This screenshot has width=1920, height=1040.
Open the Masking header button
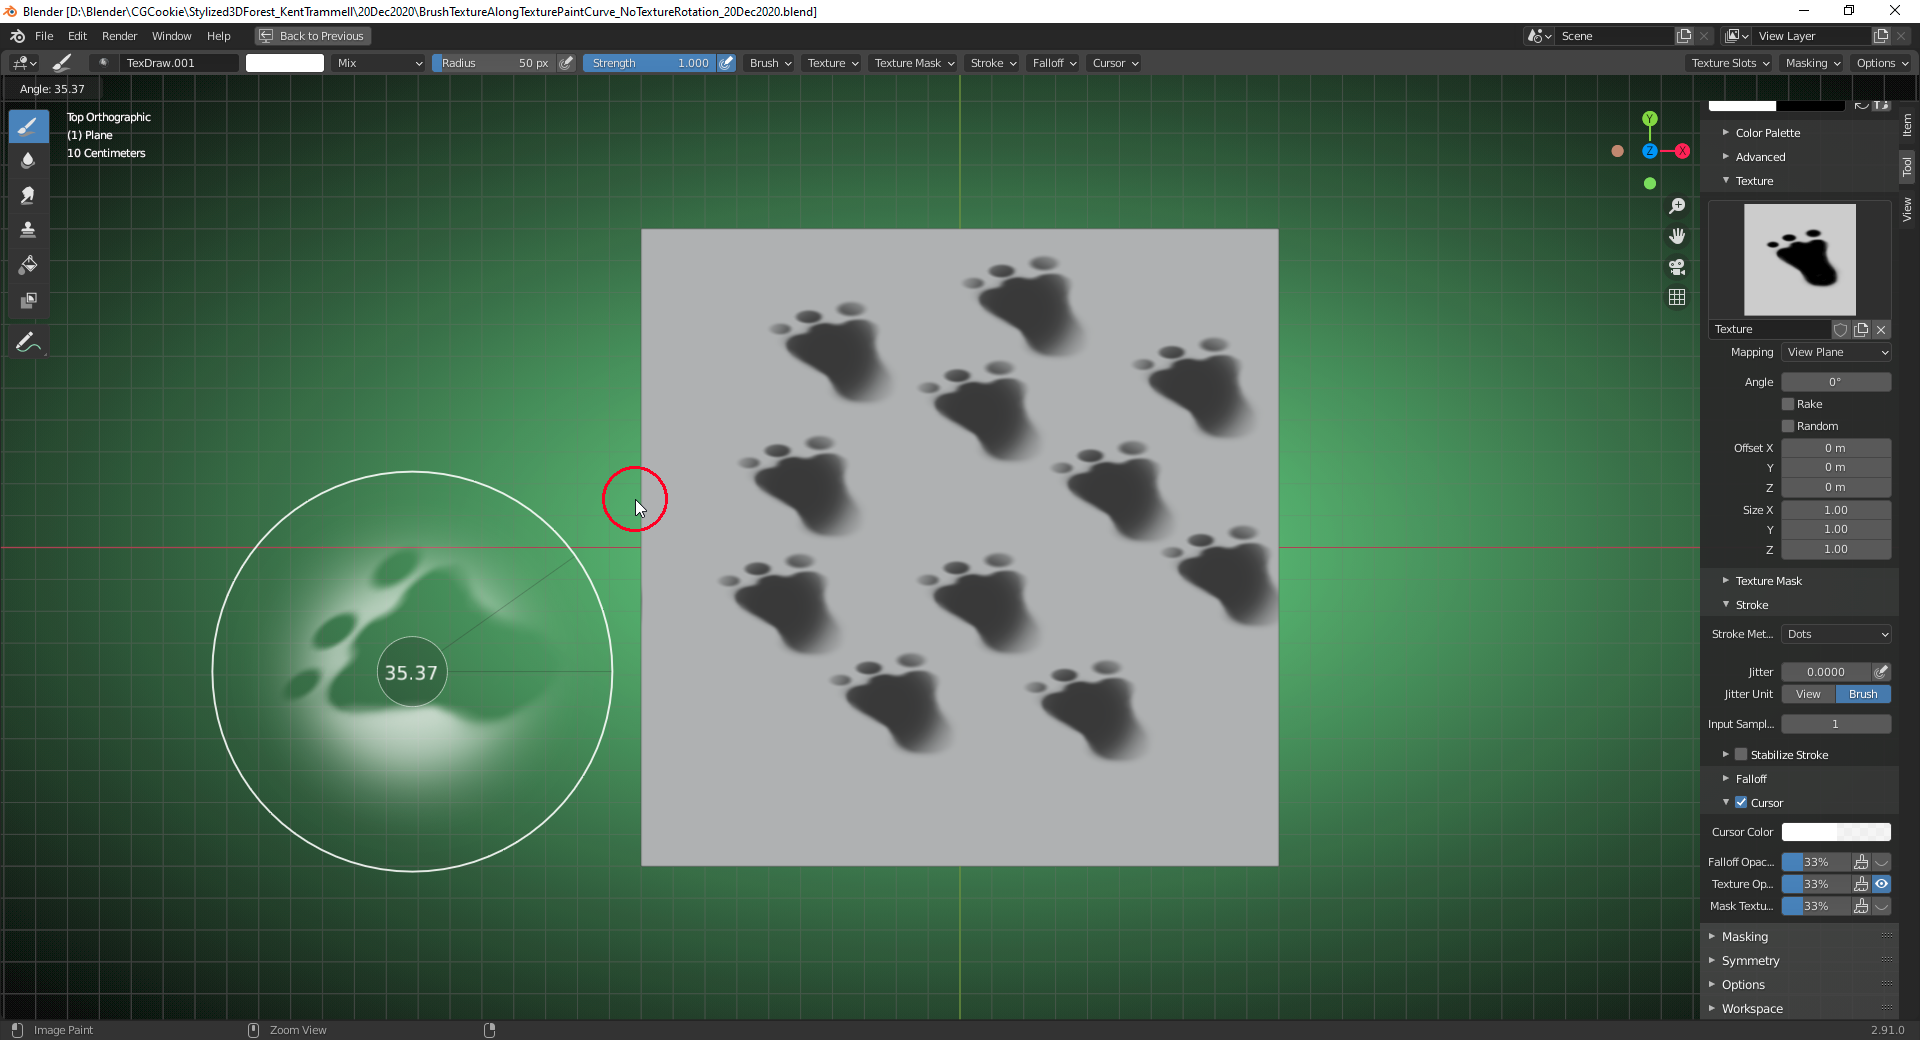tap(1813, 63)
